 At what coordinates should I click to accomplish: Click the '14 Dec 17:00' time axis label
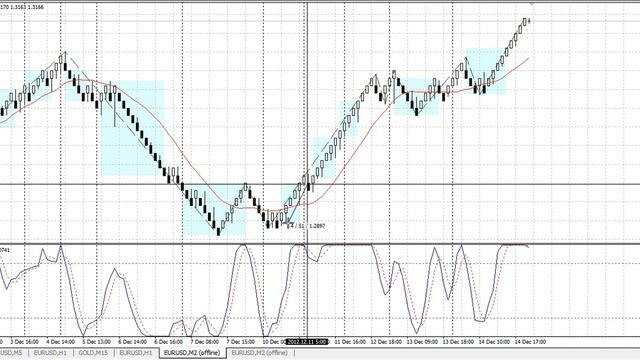pyautogui.click(x=530, y=342)
